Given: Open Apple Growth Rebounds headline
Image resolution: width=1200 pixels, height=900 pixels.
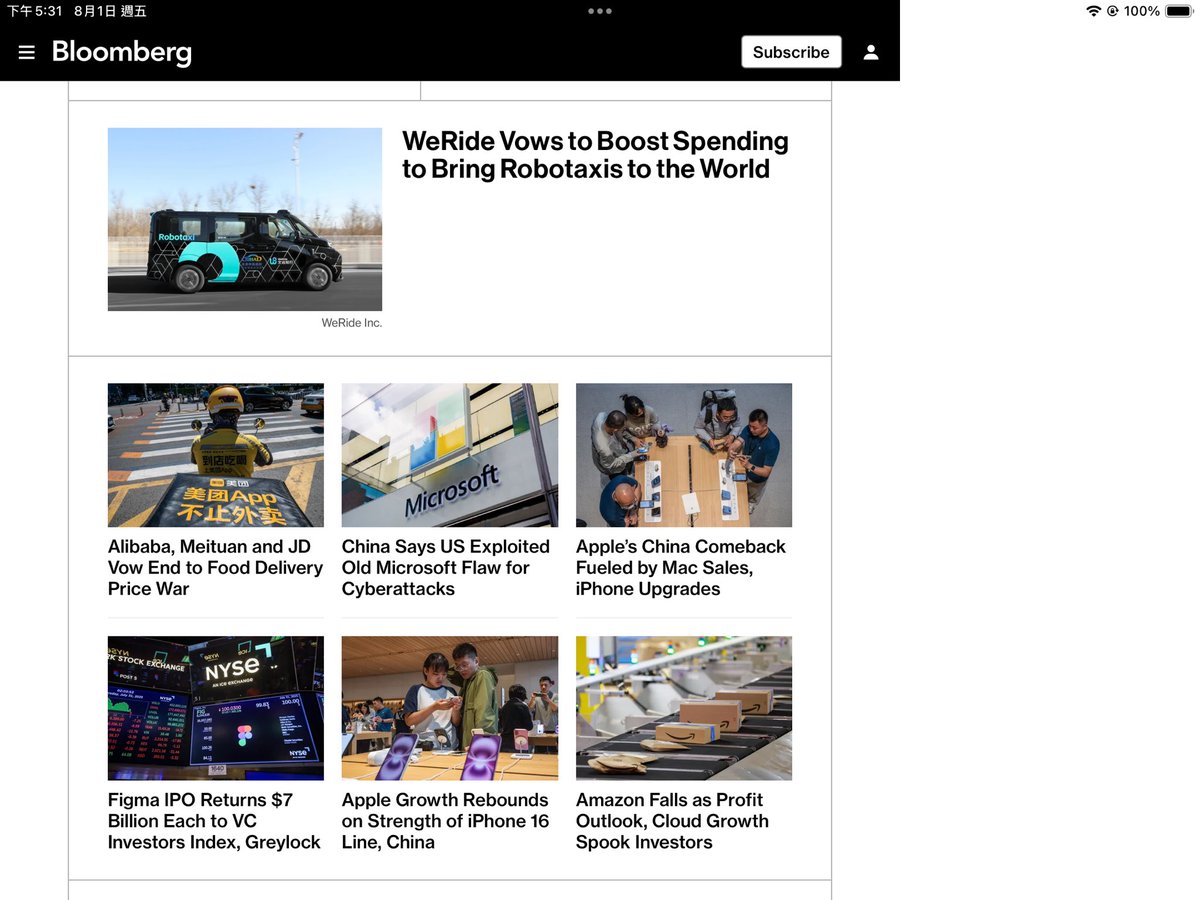Looking at the screenshot, I should (446, 821).
